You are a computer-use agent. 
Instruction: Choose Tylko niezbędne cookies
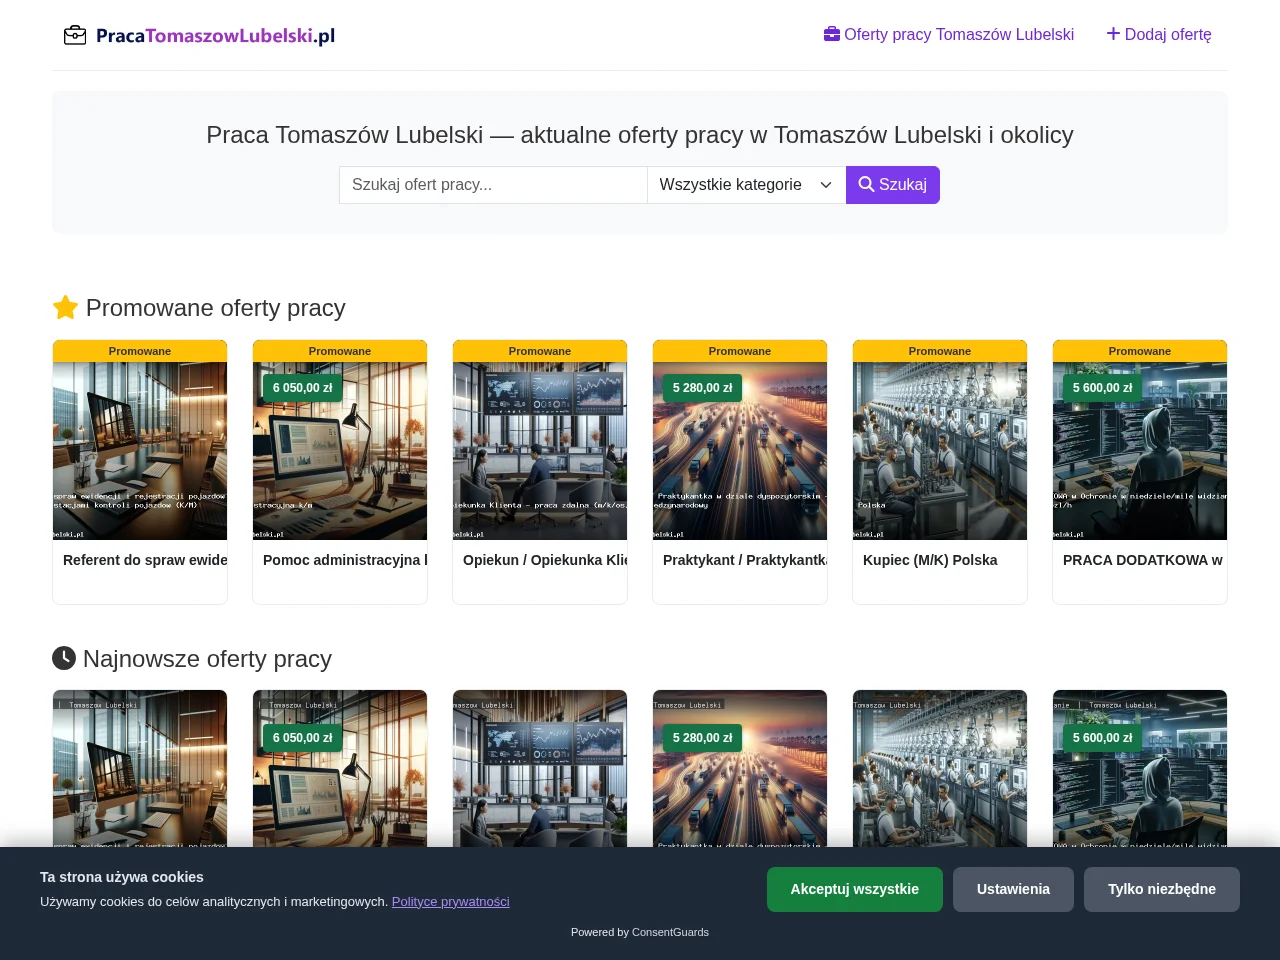1162,889
